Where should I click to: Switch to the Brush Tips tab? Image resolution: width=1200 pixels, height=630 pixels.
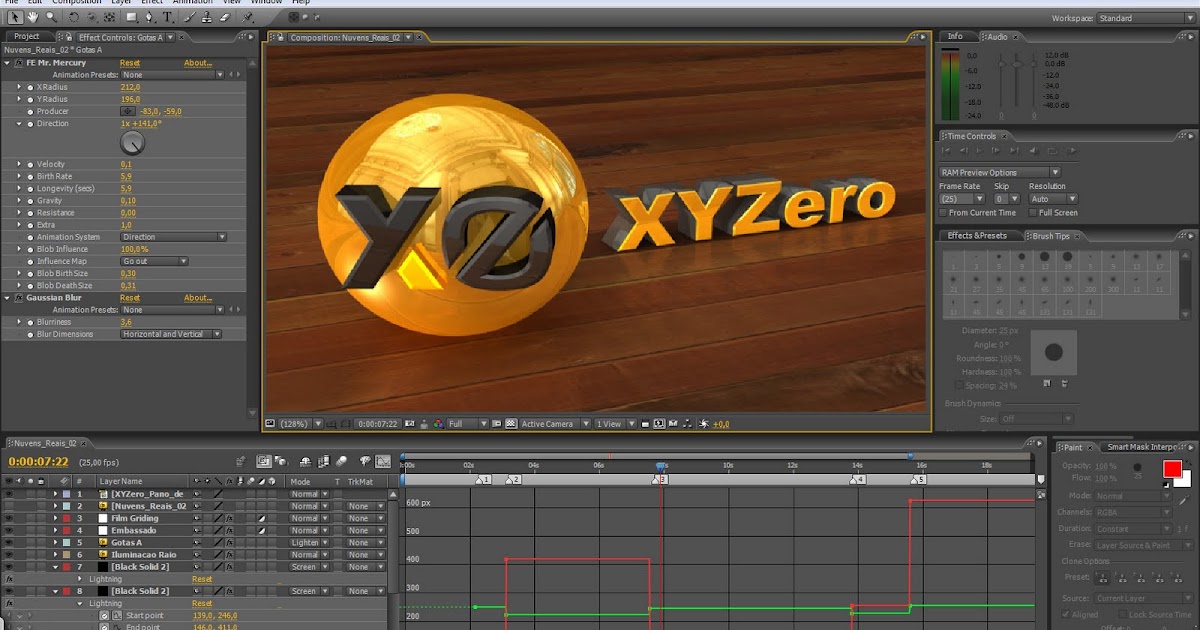coord(1053,236)
